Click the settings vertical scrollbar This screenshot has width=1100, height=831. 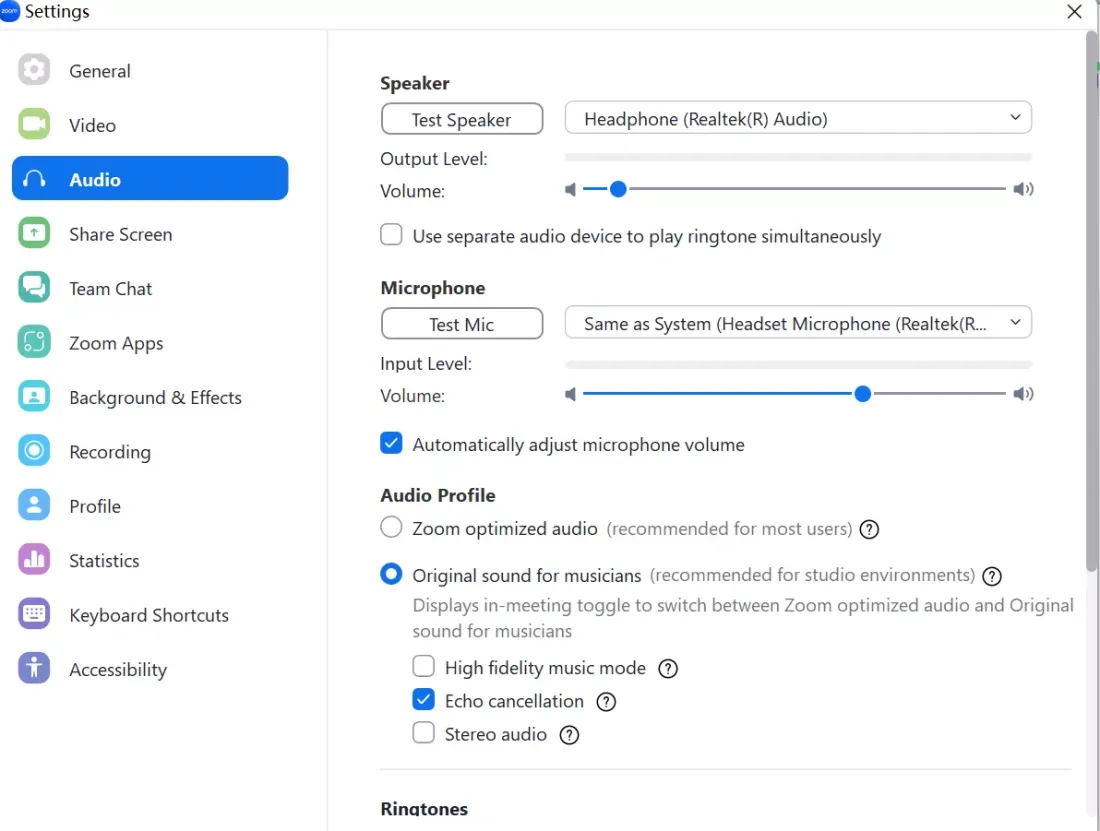tap(1092, 302)
